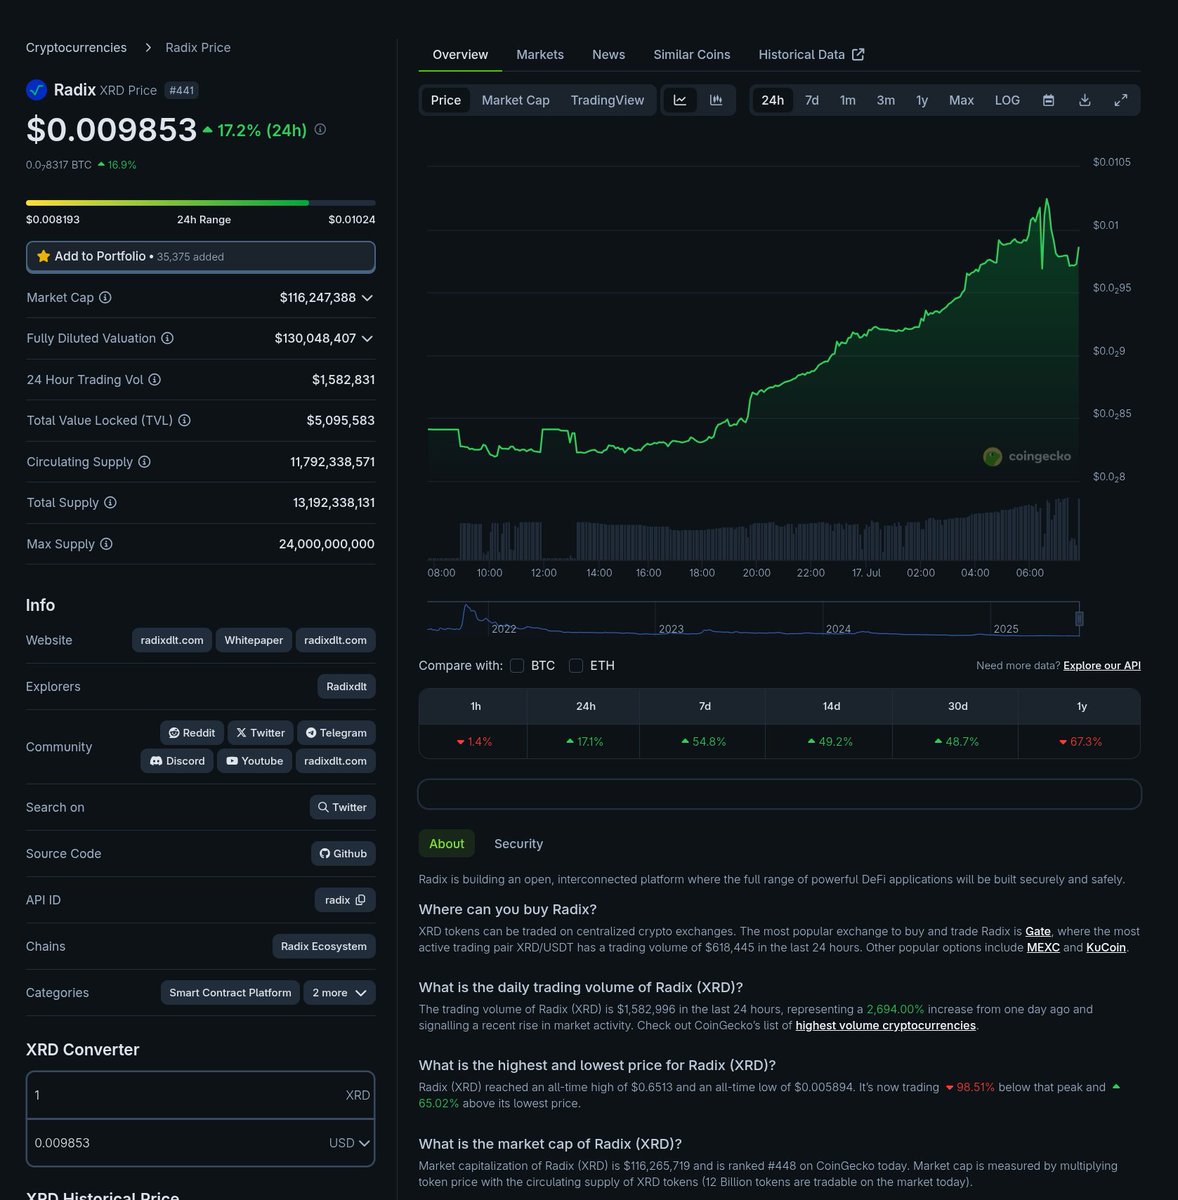The image size is (1178, 1200).
Task: Open the MEXC exchange link
Action: coord(1043,947)
